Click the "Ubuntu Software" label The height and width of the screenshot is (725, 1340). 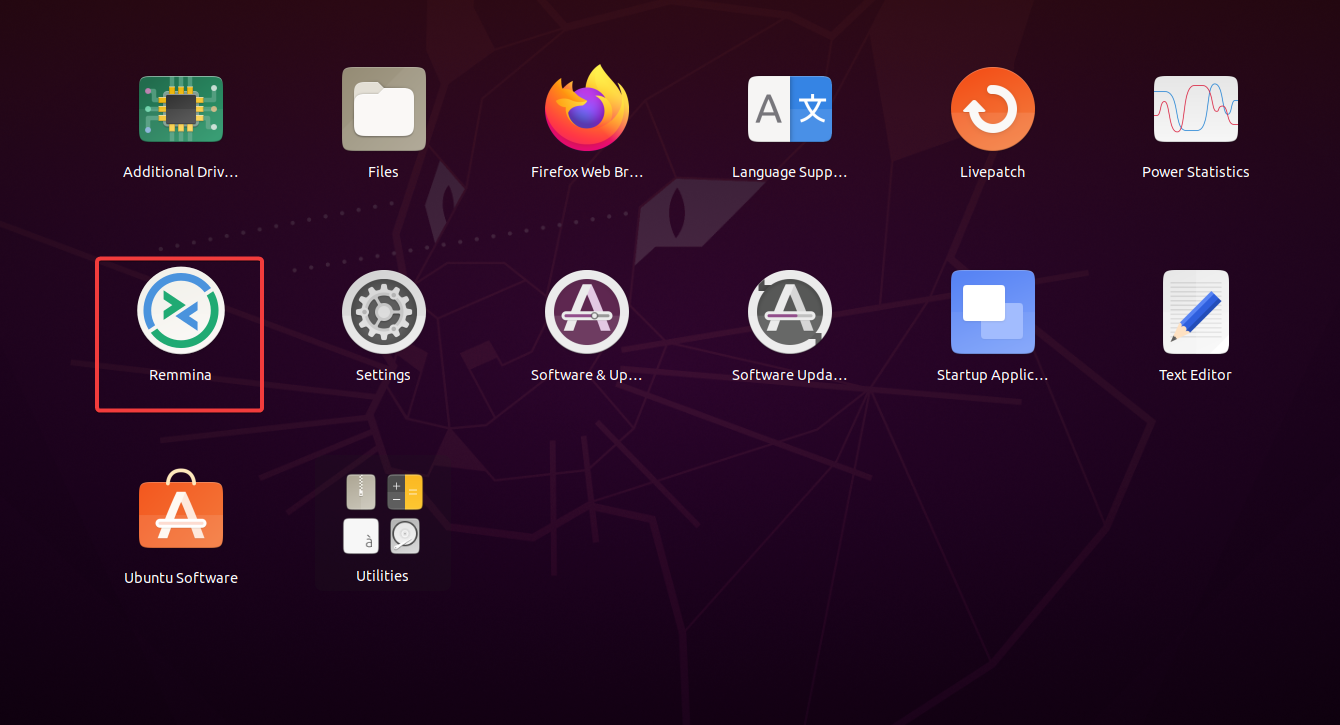pyautogui.click(x=181, y=578)
